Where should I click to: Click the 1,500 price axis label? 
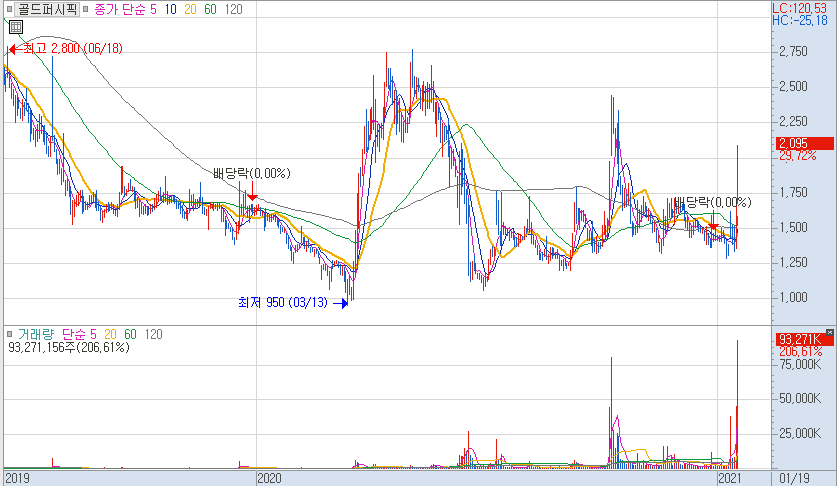(x=793, y=228)
